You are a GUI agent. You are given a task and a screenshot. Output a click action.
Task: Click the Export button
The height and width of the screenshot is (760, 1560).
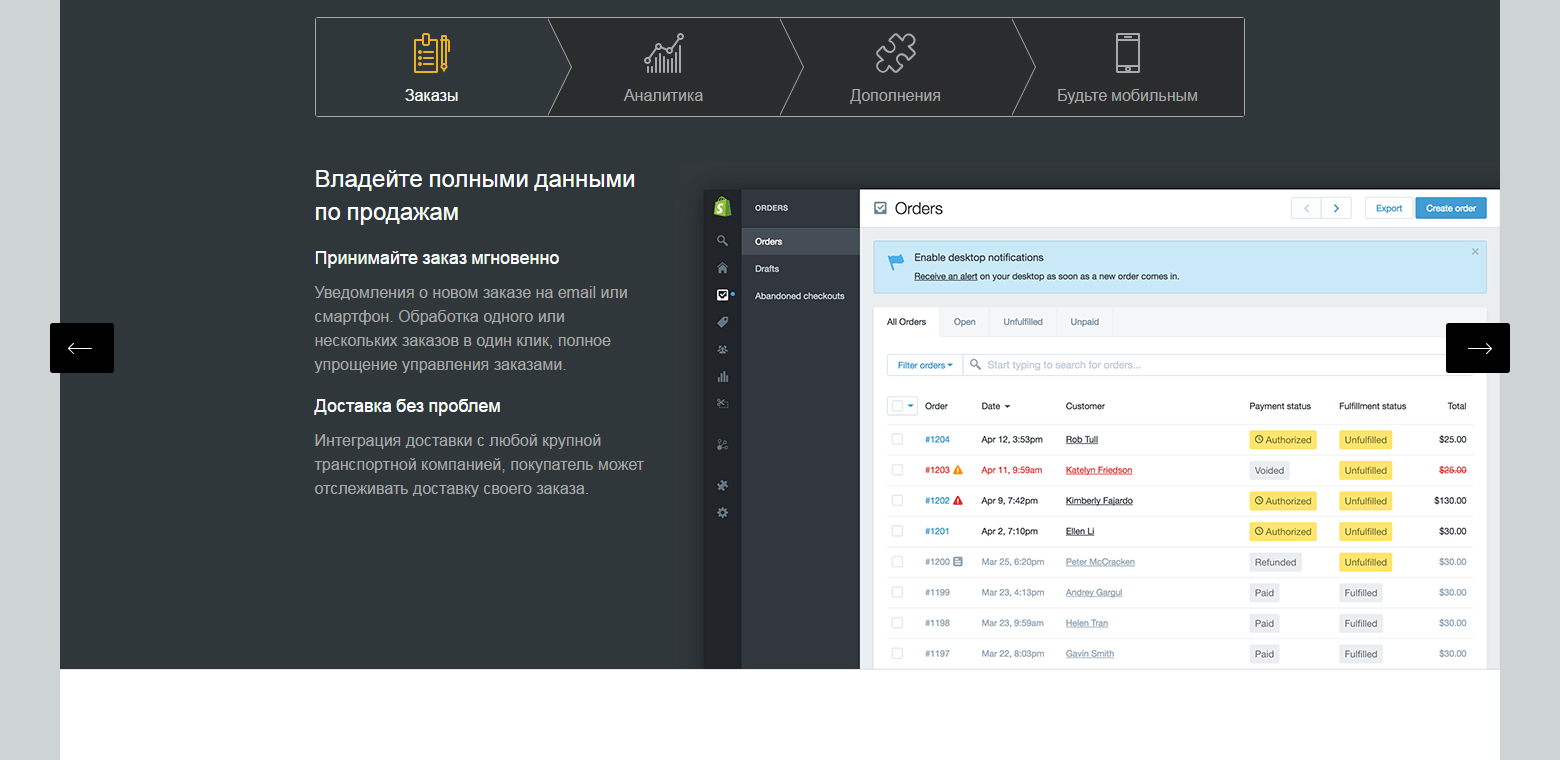point(1388,208)
